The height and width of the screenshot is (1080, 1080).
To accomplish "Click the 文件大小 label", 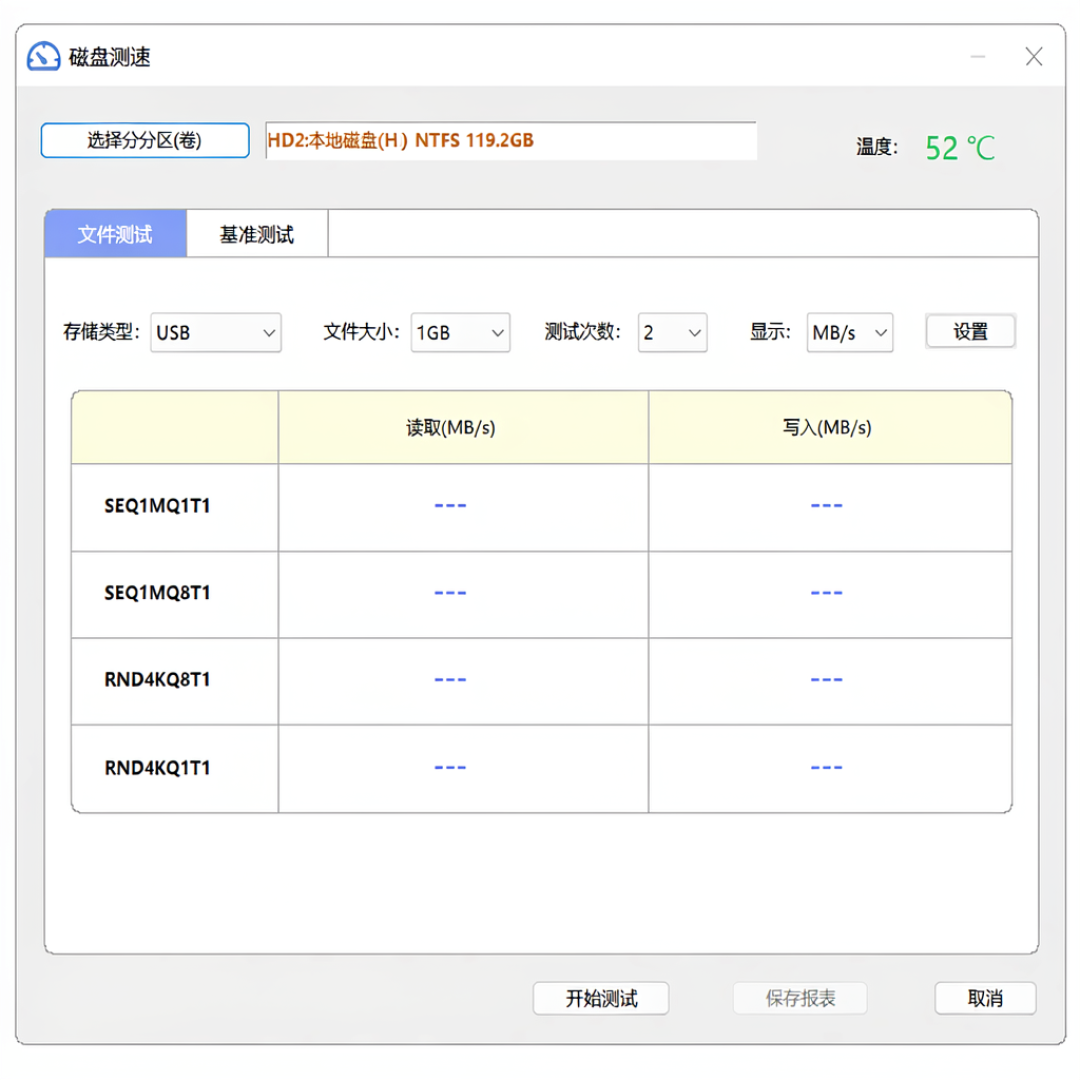I will coord(362,332).
